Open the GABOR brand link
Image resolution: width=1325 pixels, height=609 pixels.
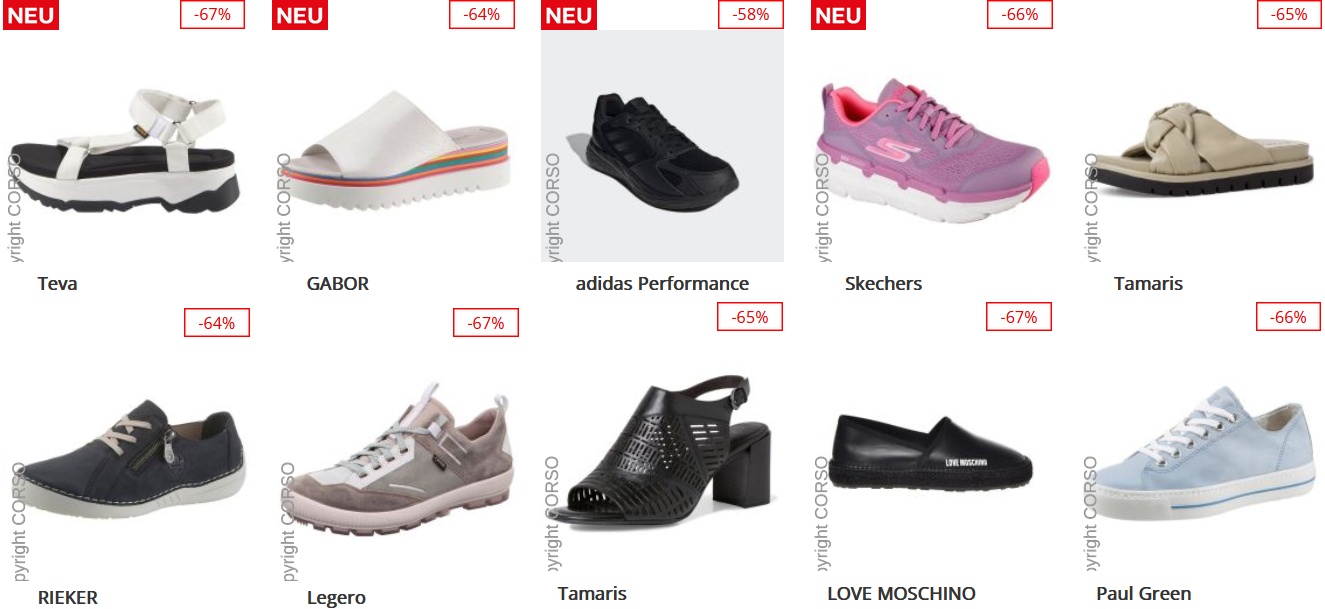[x=338, y=283]
